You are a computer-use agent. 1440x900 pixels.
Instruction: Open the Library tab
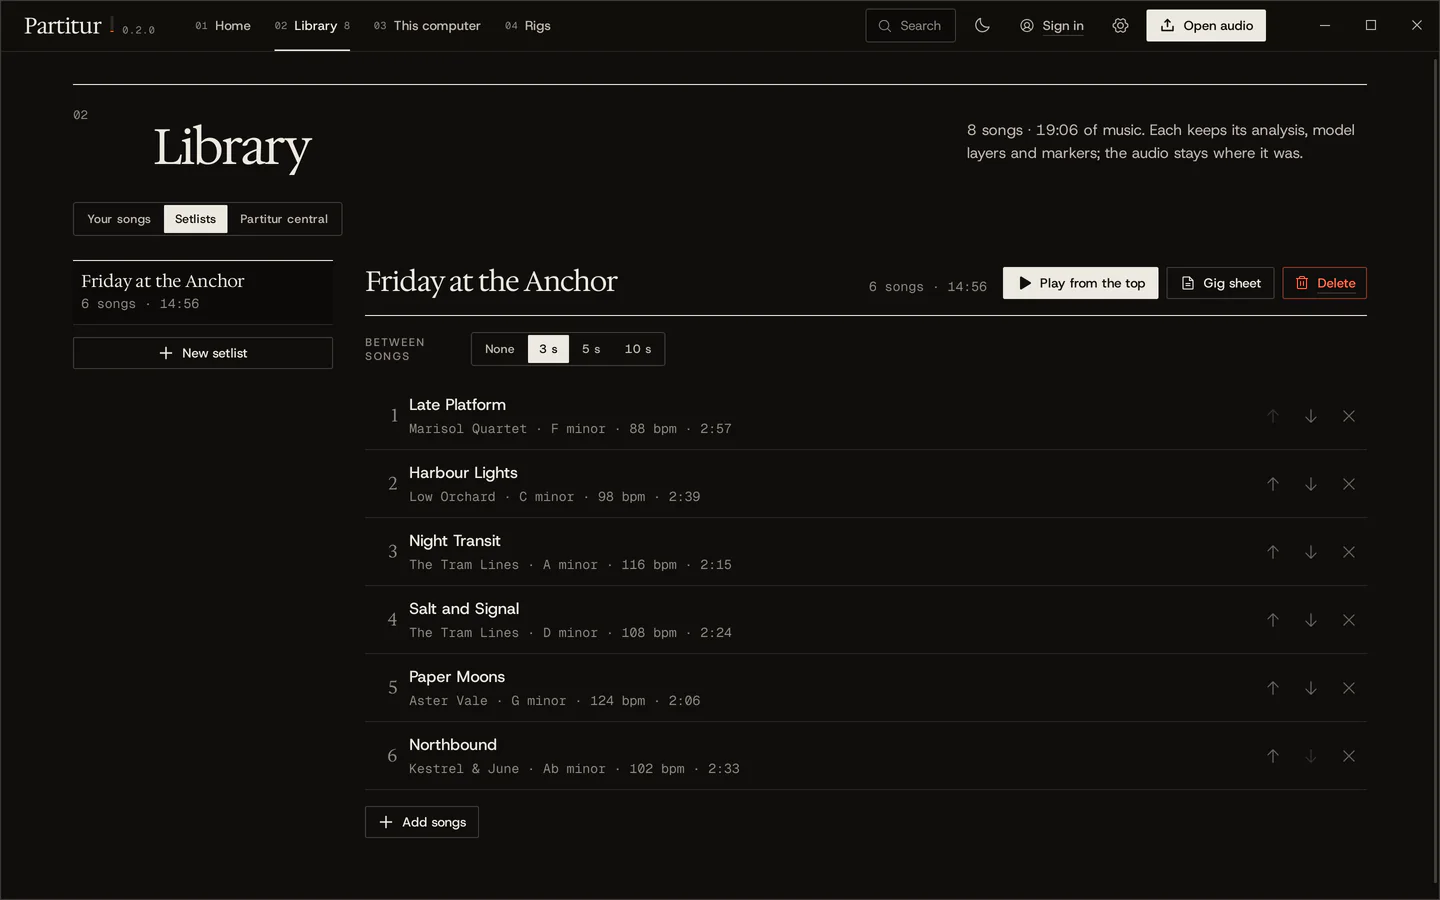(312, 26)
